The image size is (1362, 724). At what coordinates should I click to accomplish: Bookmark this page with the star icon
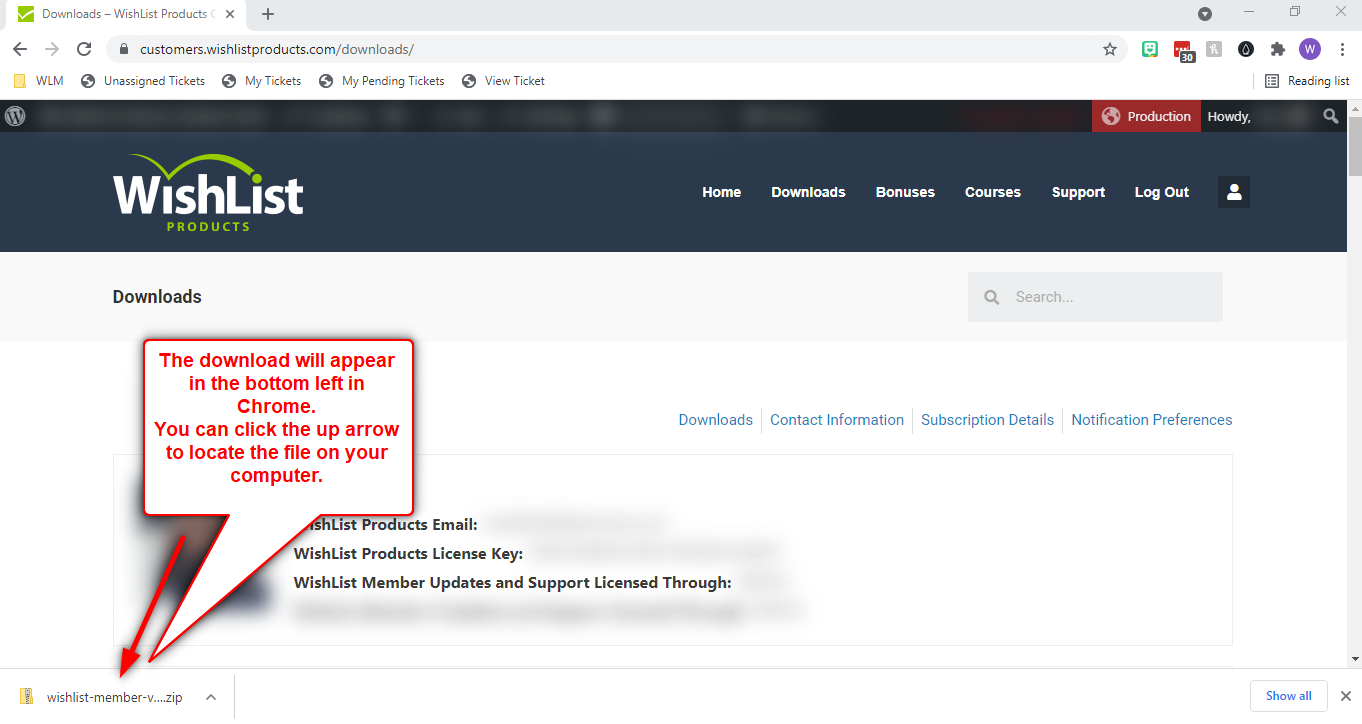pyautogui.click(x=1109, y=49)
